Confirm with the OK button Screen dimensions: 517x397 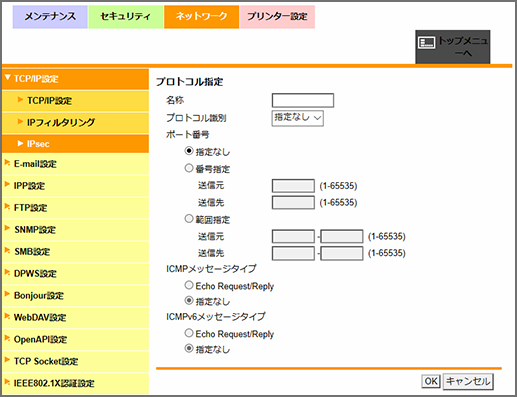431,381
